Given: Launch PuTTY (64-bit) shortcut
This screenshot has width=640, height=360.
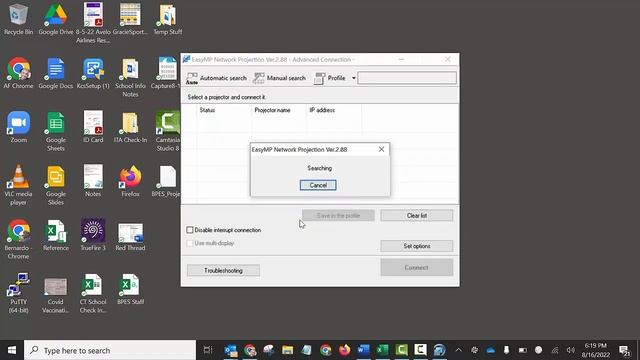Looking at the screenshot, I should click(18, 293).
